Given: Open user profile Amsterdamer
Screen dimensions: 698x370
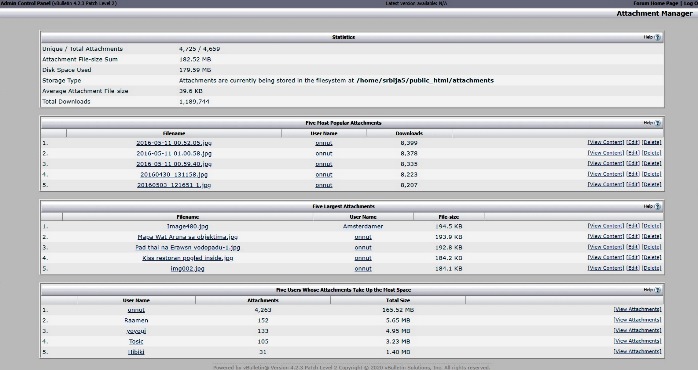Looking at the screenshot, I should click(363, 226).
